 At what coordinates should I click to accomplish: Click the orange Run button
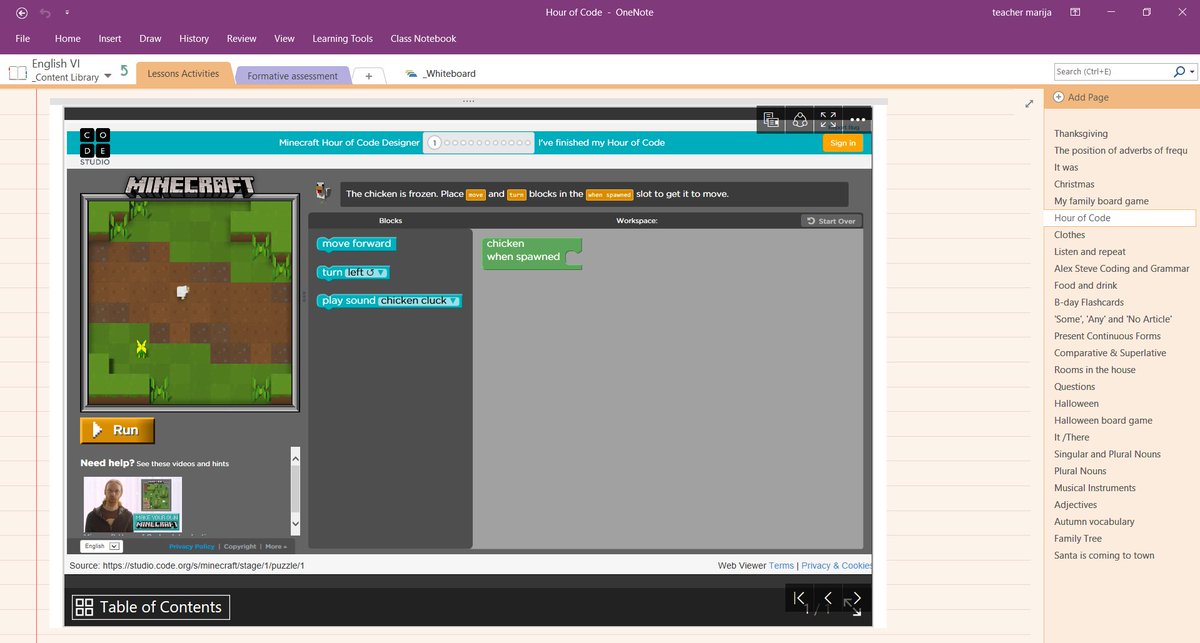tap(117, 430)
